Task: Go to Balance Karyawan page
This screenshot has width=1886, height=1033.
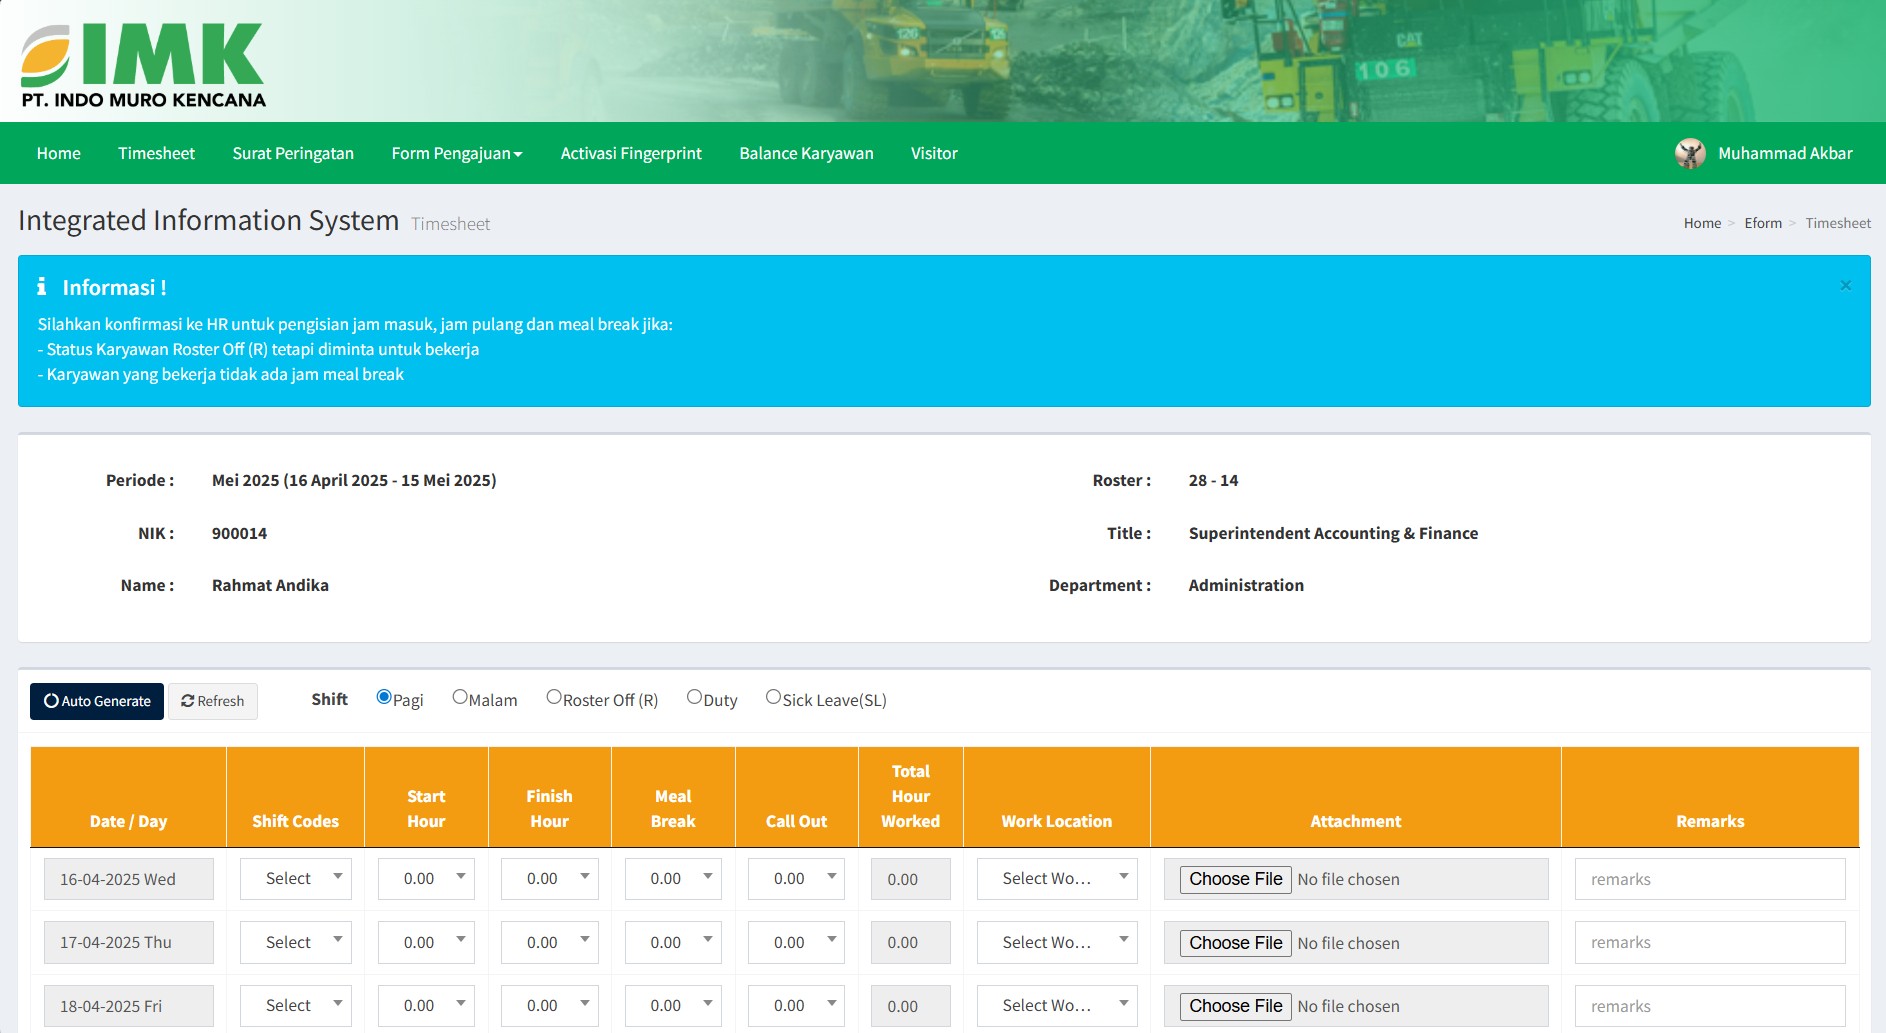Action: pyautogui.click(x=806, y=153)
